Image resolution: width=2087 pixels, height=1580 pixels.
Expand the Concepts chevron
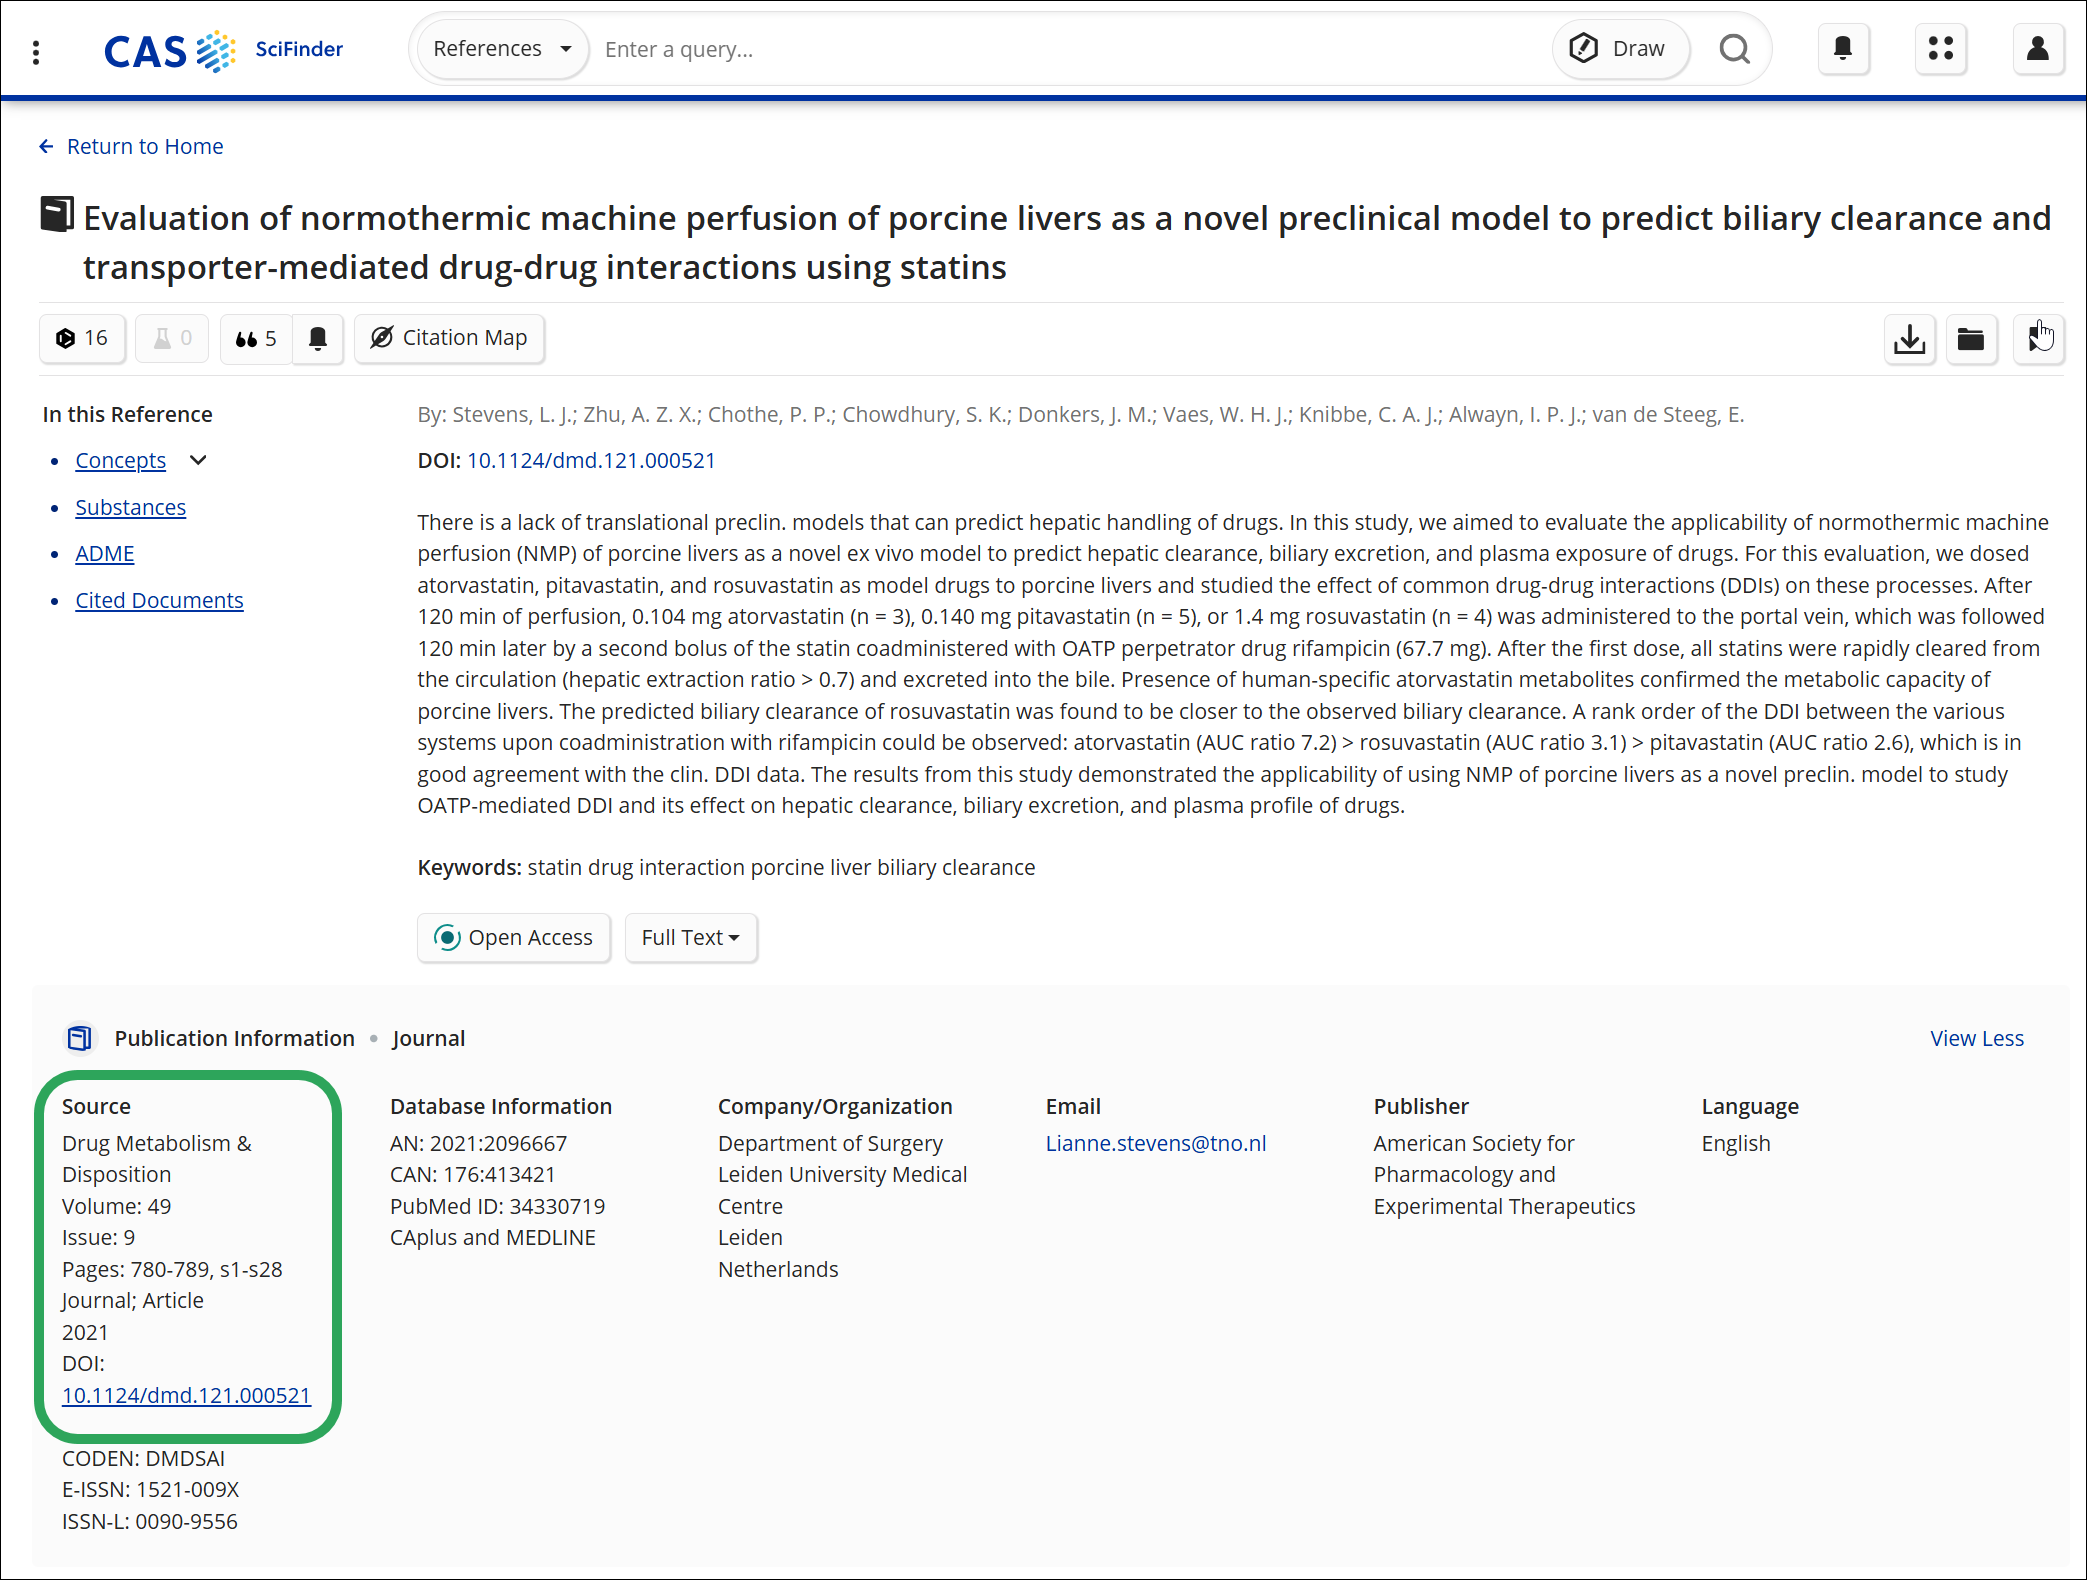click(198, 460)
